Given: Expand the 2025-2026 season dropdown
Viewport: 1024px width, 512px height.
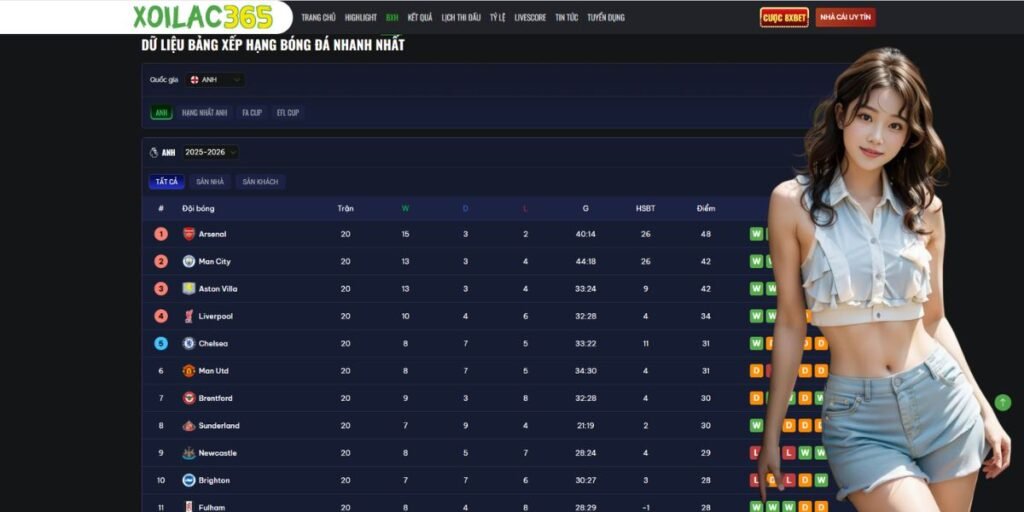Looking at the screenshot, I should [210, 153].
